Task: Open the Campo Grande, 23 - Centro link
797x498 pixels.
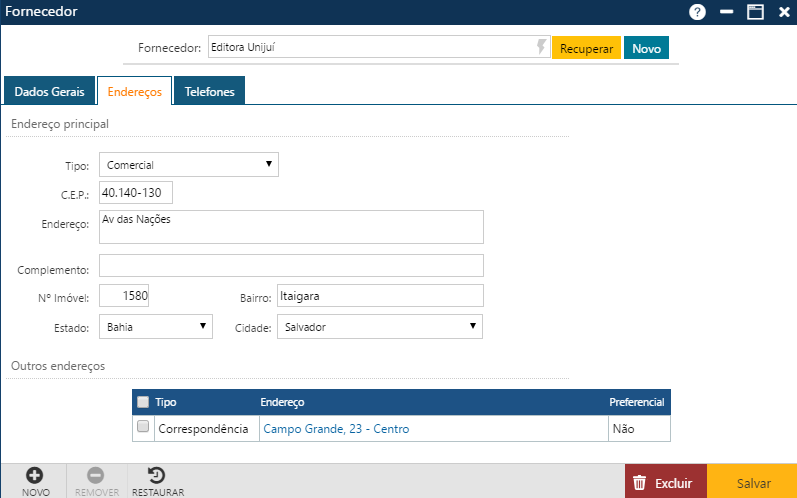Action: (x=335, y=429)
